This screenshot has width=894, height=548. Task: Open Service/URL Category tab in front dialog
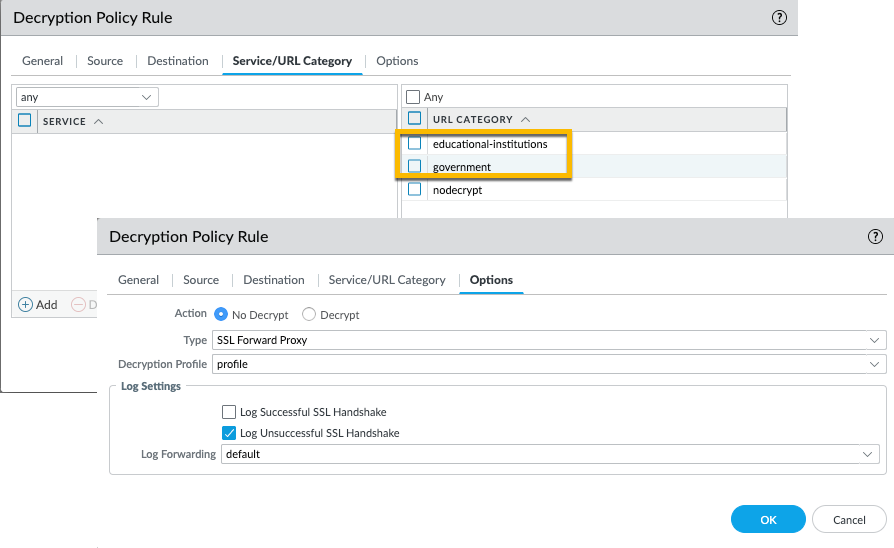pos(387,280)
